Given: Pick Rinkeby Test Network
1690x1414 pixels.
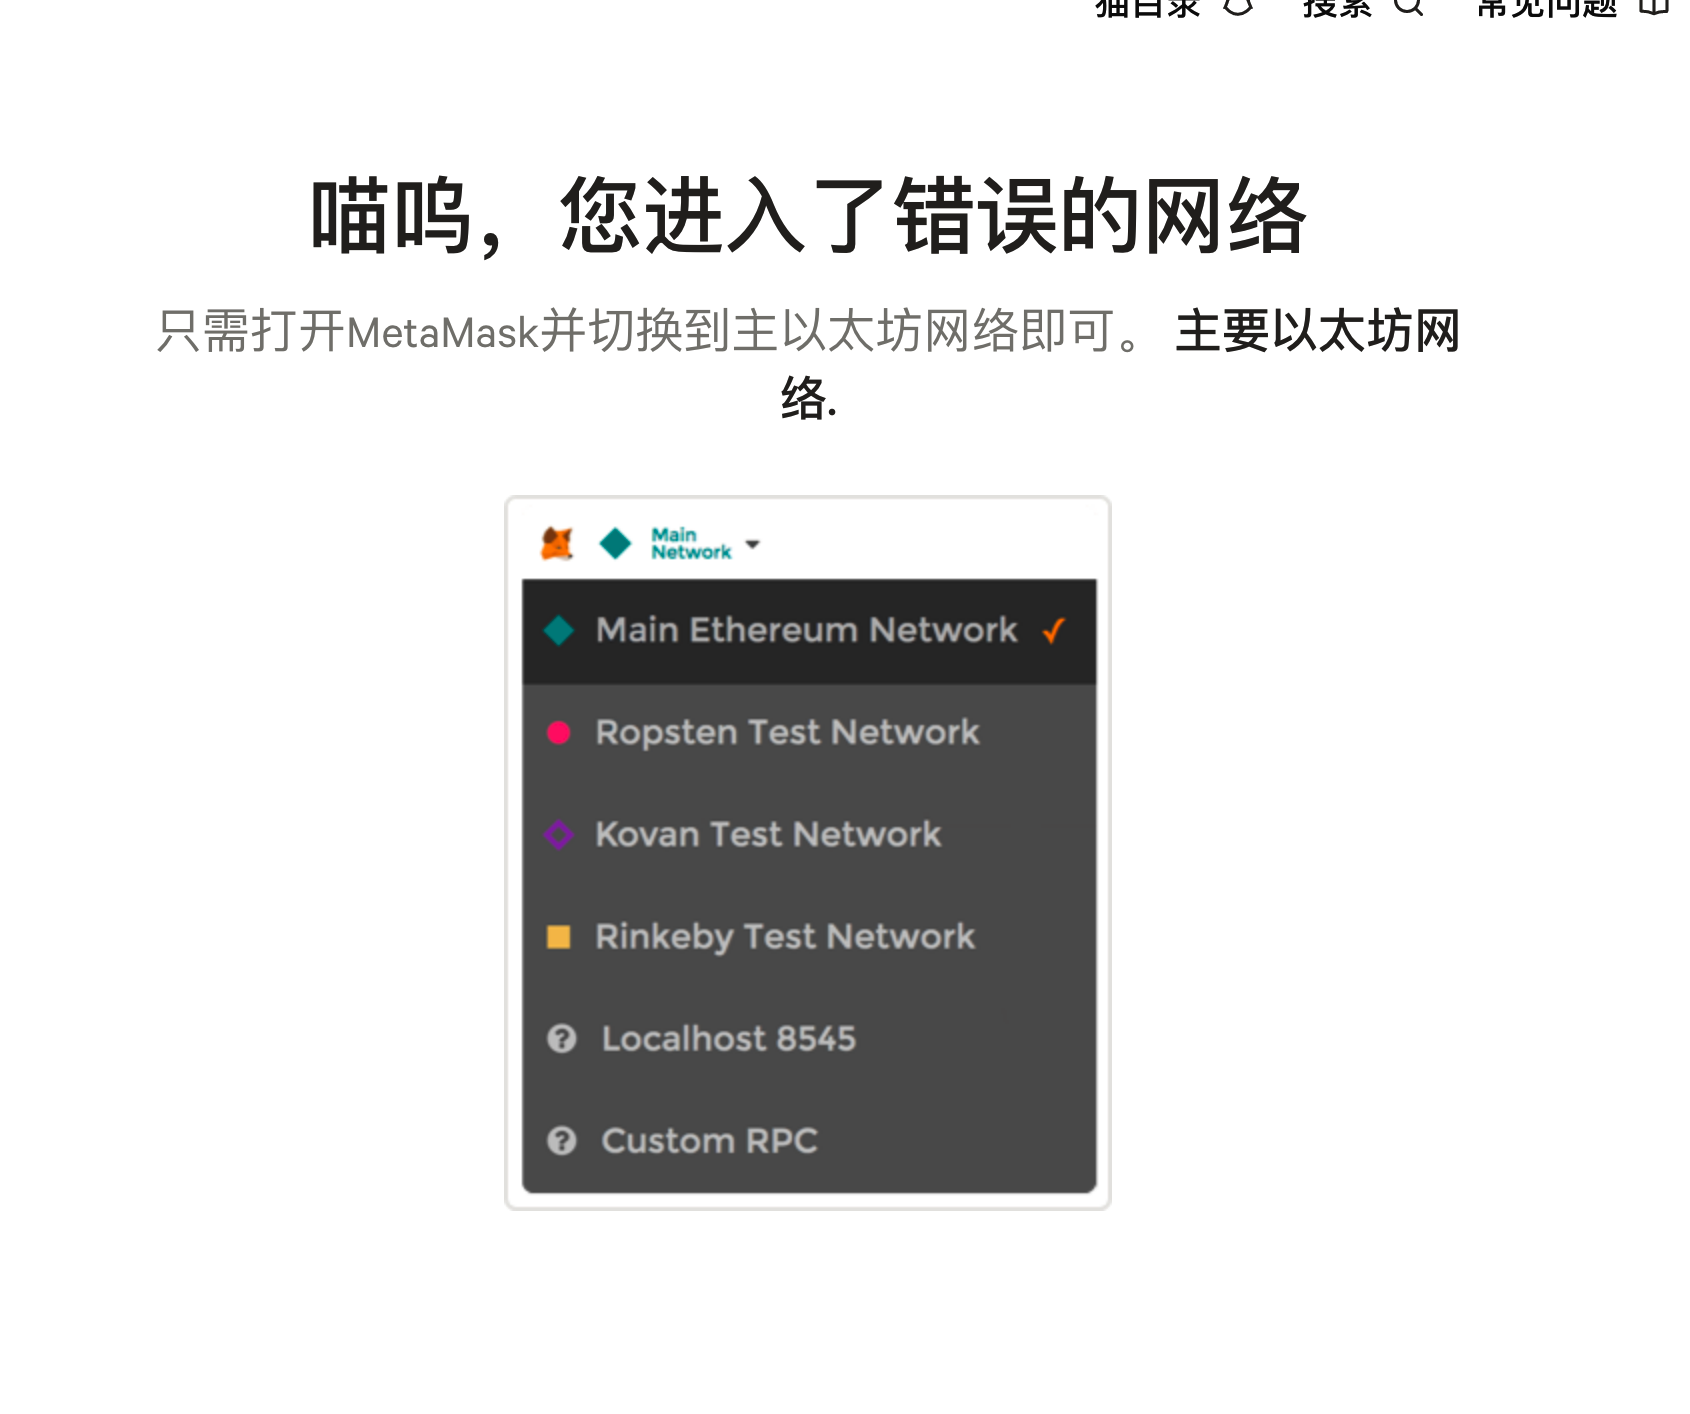Looking at the screenshot, I should click(x=809, y=937).
